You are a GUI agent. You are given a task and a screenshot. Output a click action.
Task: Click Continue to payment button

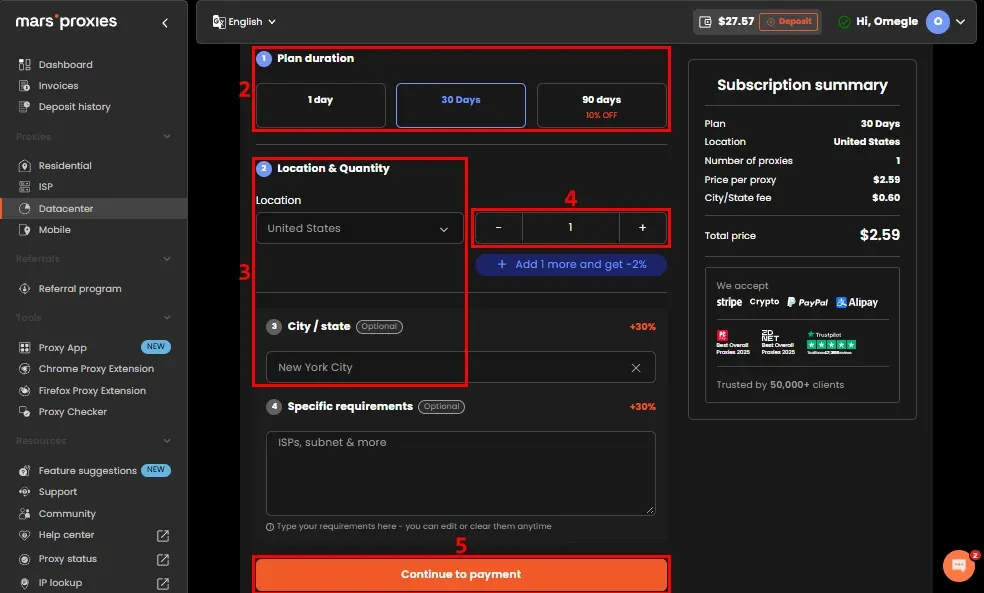[x=461, y=574]
